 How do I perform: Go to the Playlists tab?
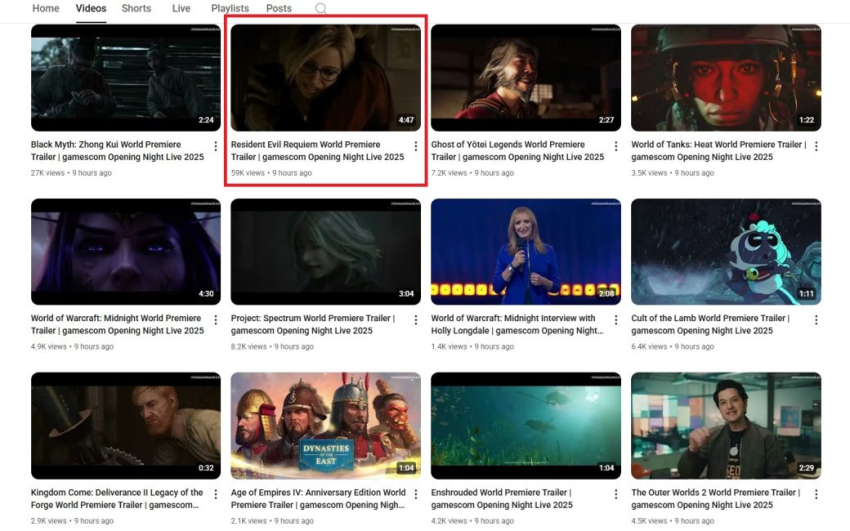pos(230,9)
